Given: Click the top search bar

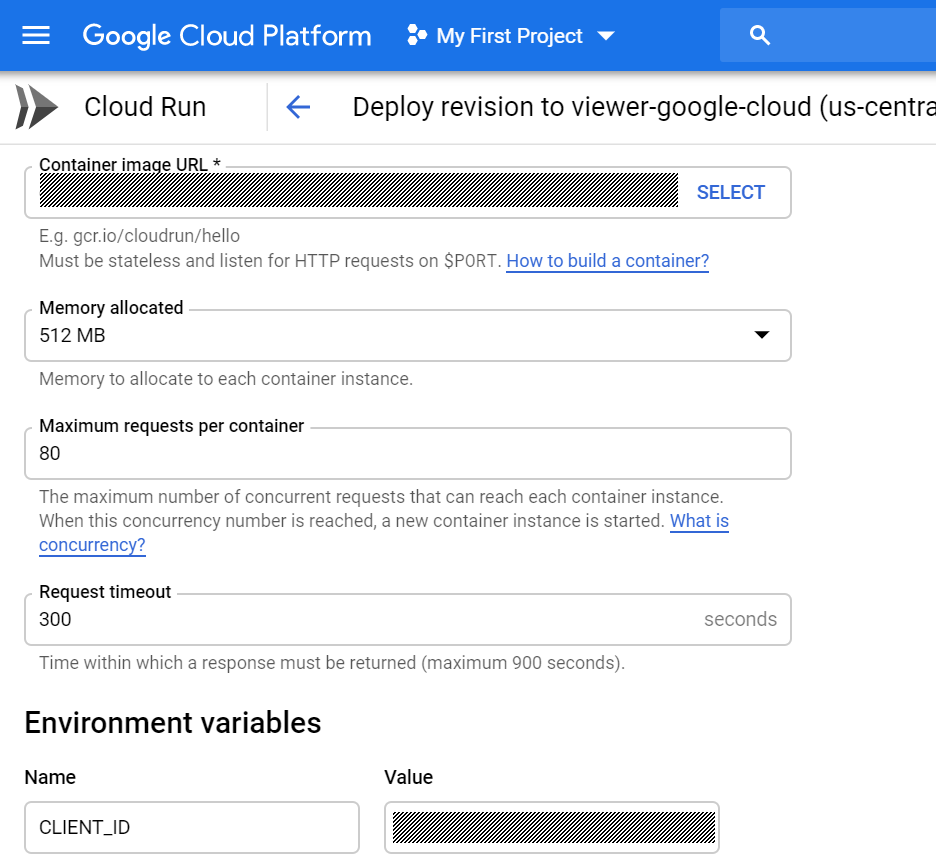Looking at the screenshot, I should (x=828, y=35).
